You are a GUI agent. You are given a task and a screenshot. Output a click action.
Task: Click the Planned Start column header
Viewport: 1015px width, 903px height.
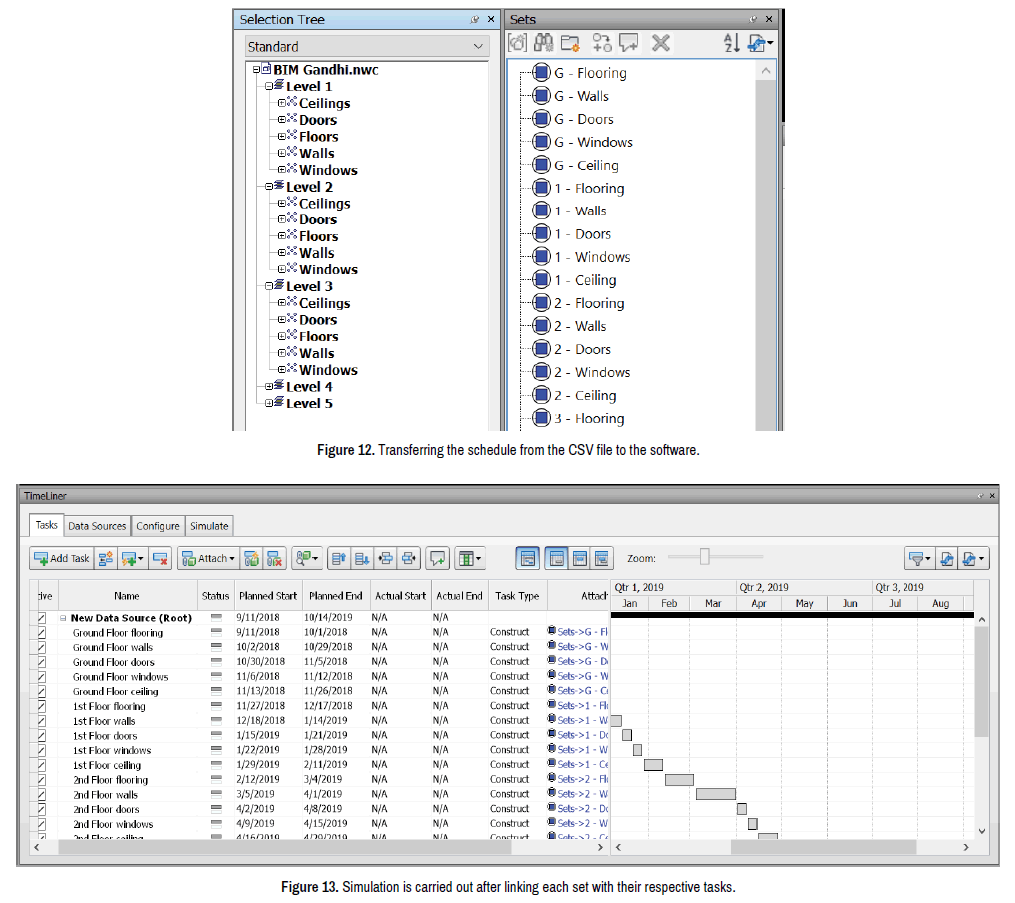pyautogui.click(x=268, y=596)
